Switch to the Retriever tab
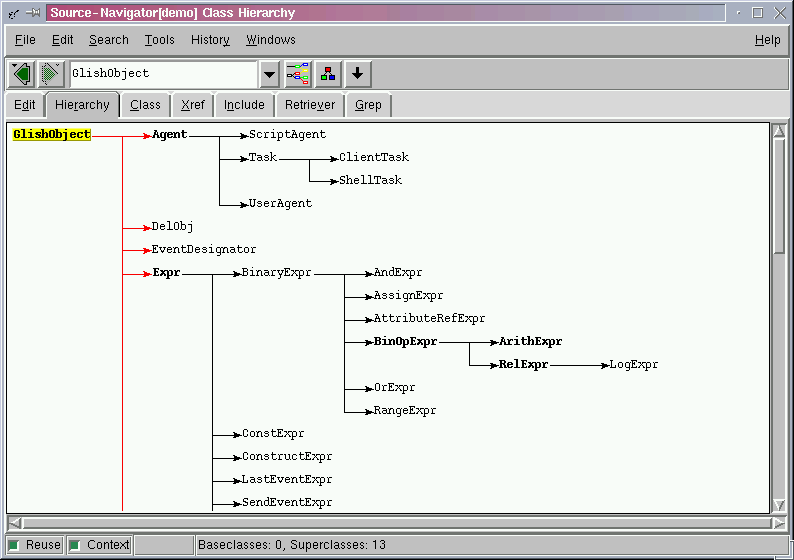Screen dimensions: 794x560 (x=310, y=105)
